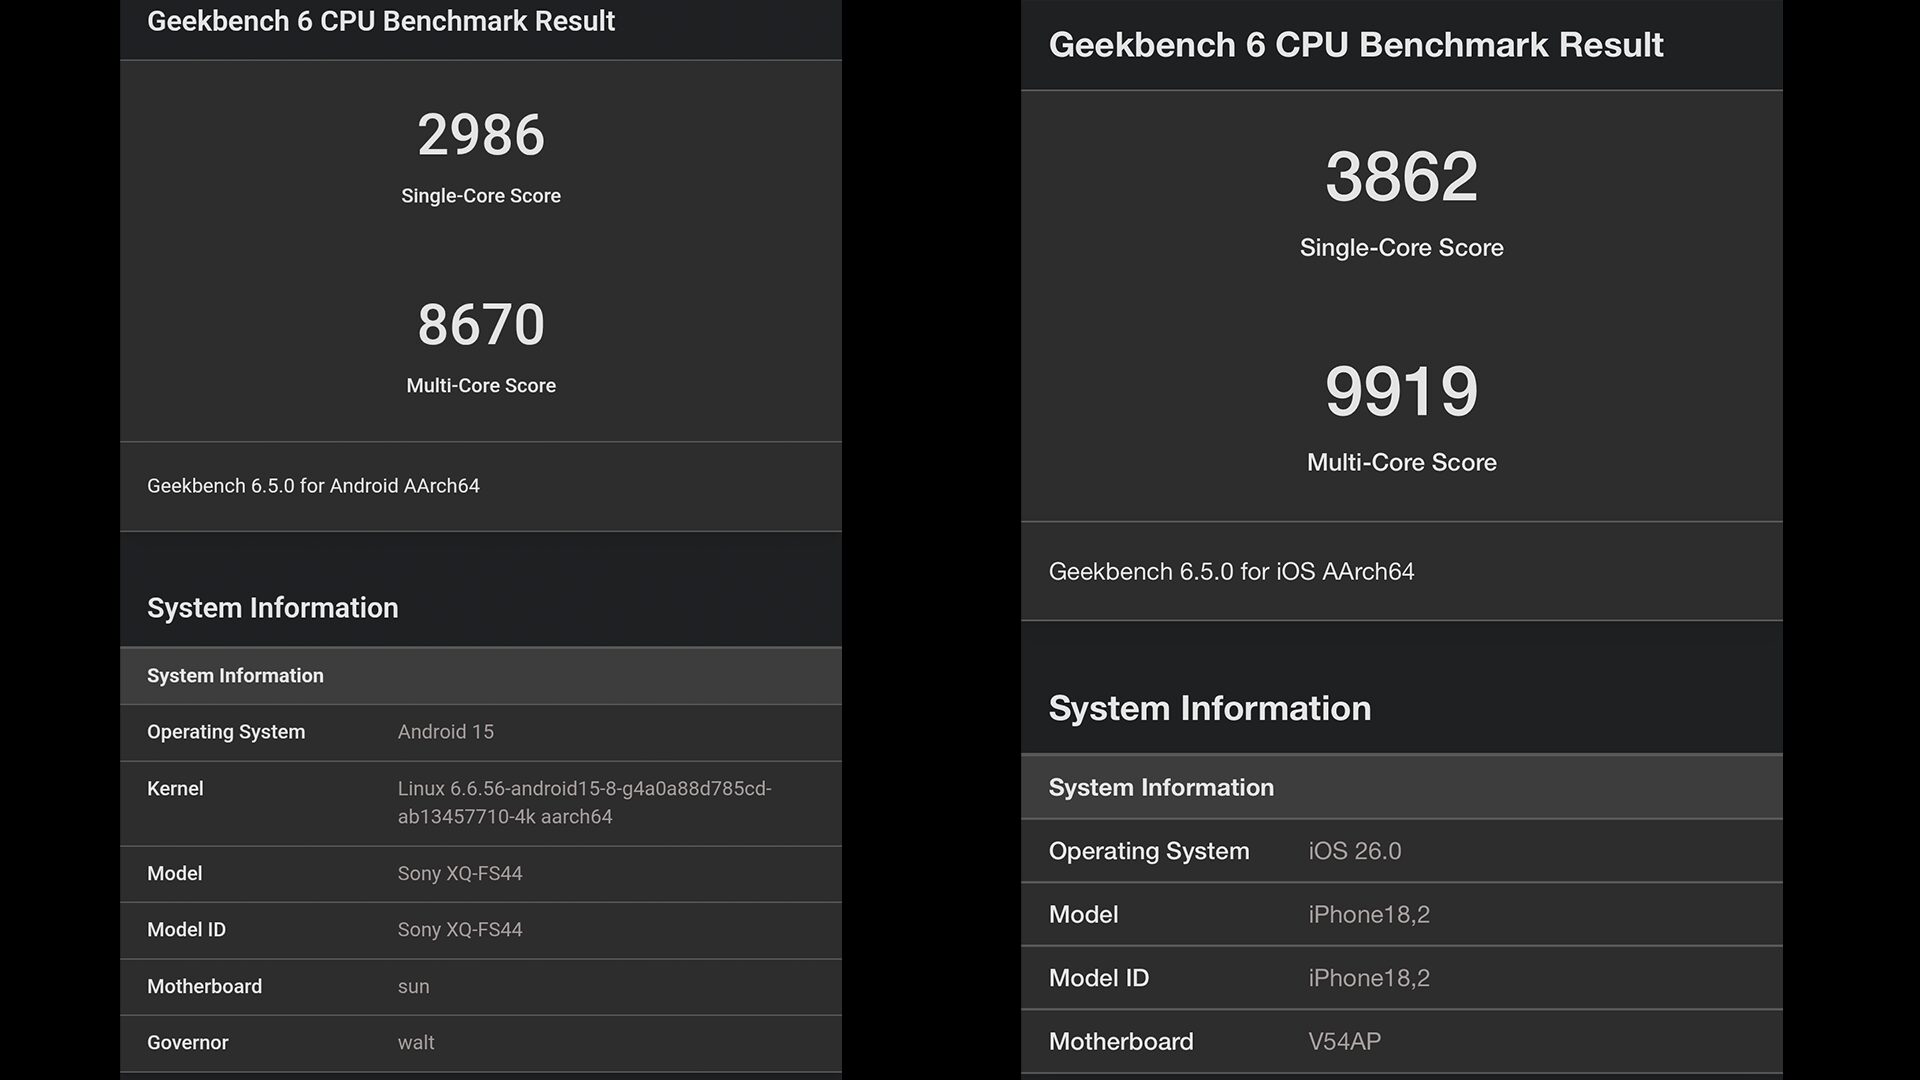Select the Geekbench 6.5.0 for Android AArch64 text

313,486
